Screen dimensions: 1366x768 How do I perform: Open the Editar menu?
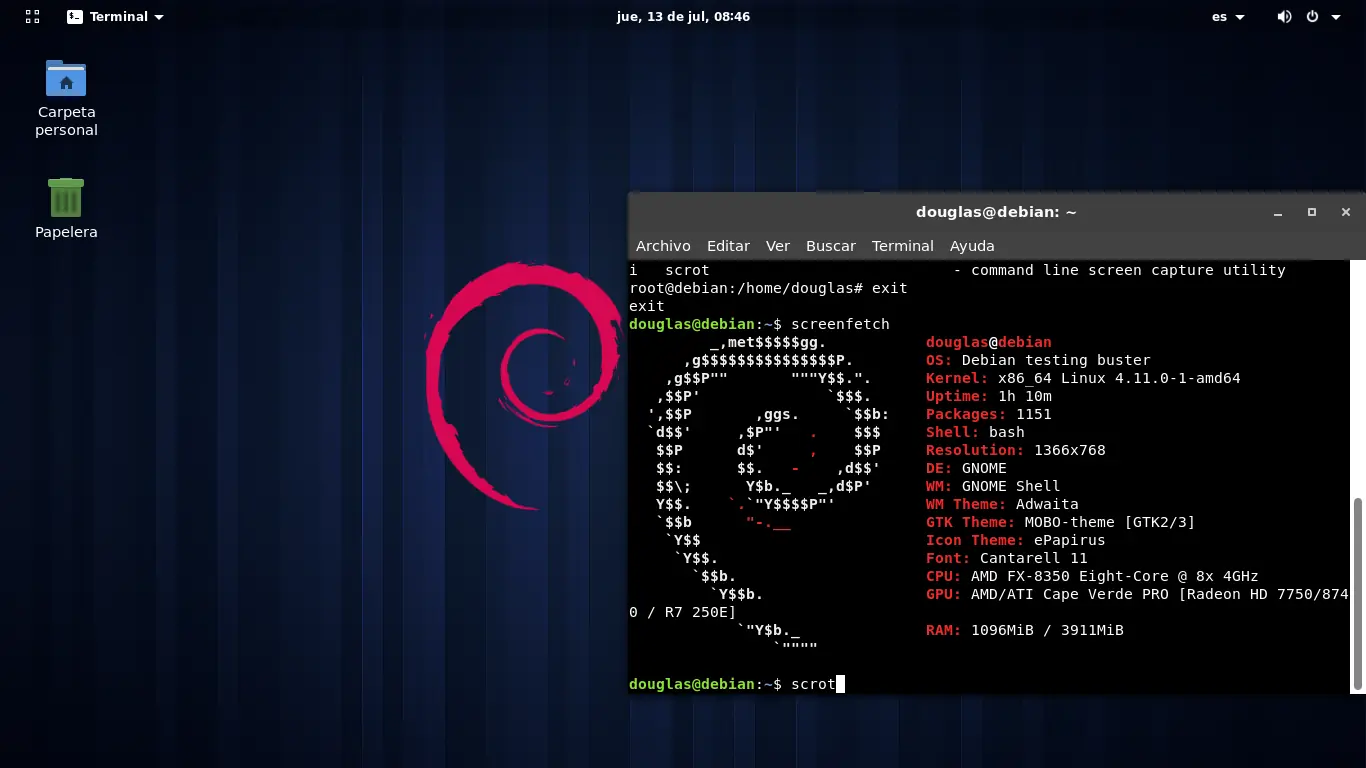(x=728, y=246)
